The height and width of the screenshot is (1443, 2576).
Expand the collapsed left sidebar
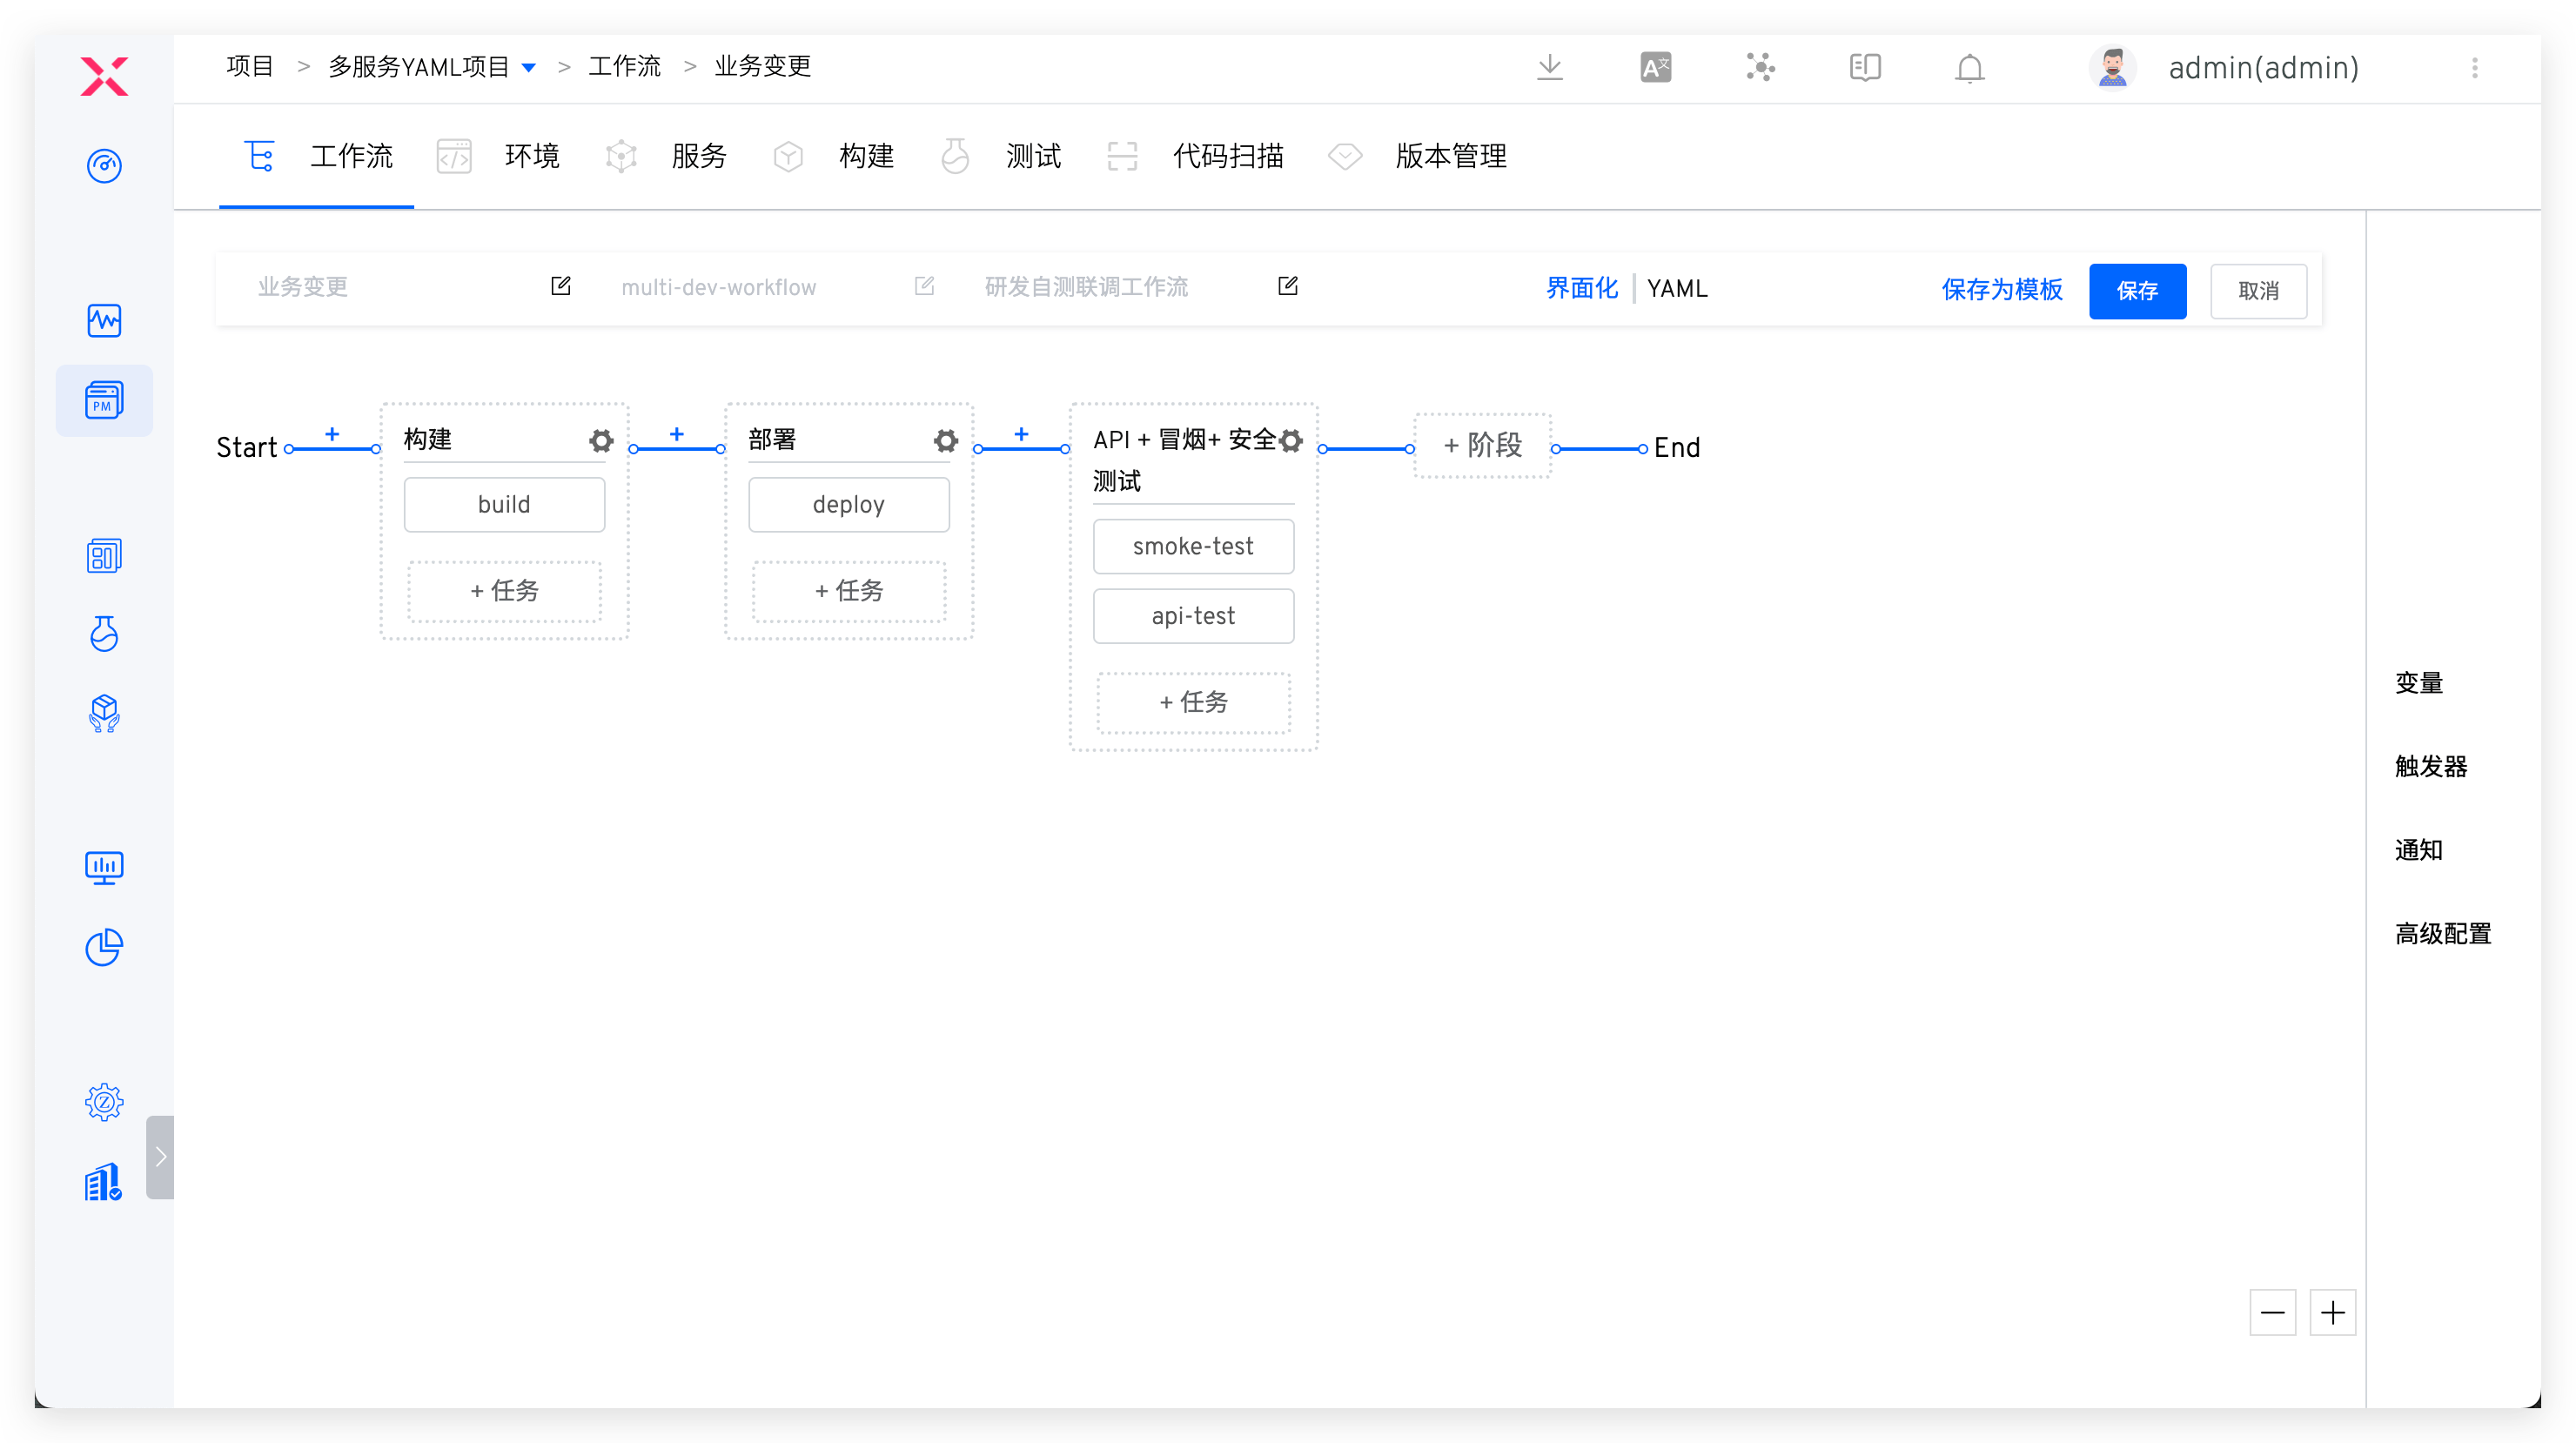click(160, 1157)
